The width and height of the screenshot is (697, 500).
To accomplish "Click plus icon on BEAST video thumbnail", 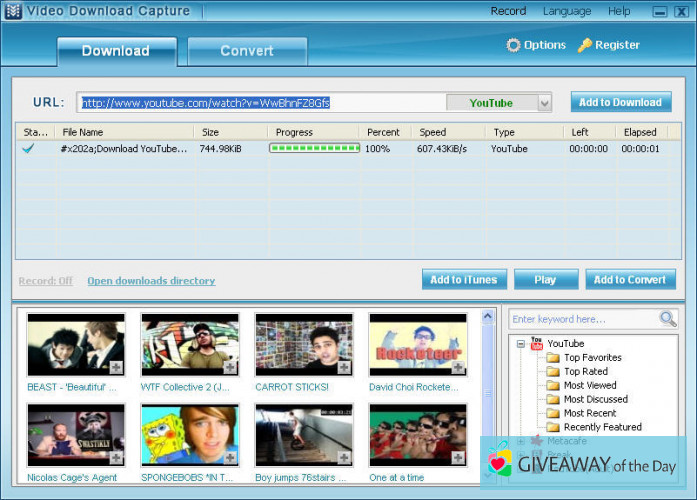I will point(116,369).
